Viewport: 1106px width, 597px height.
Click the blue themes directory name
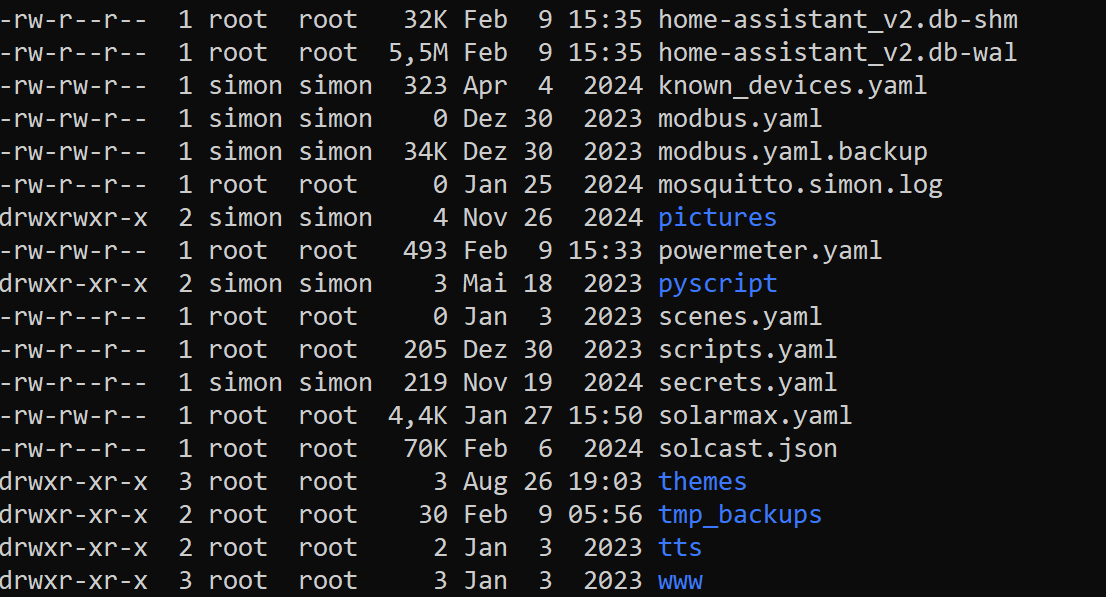click(702, 481)
